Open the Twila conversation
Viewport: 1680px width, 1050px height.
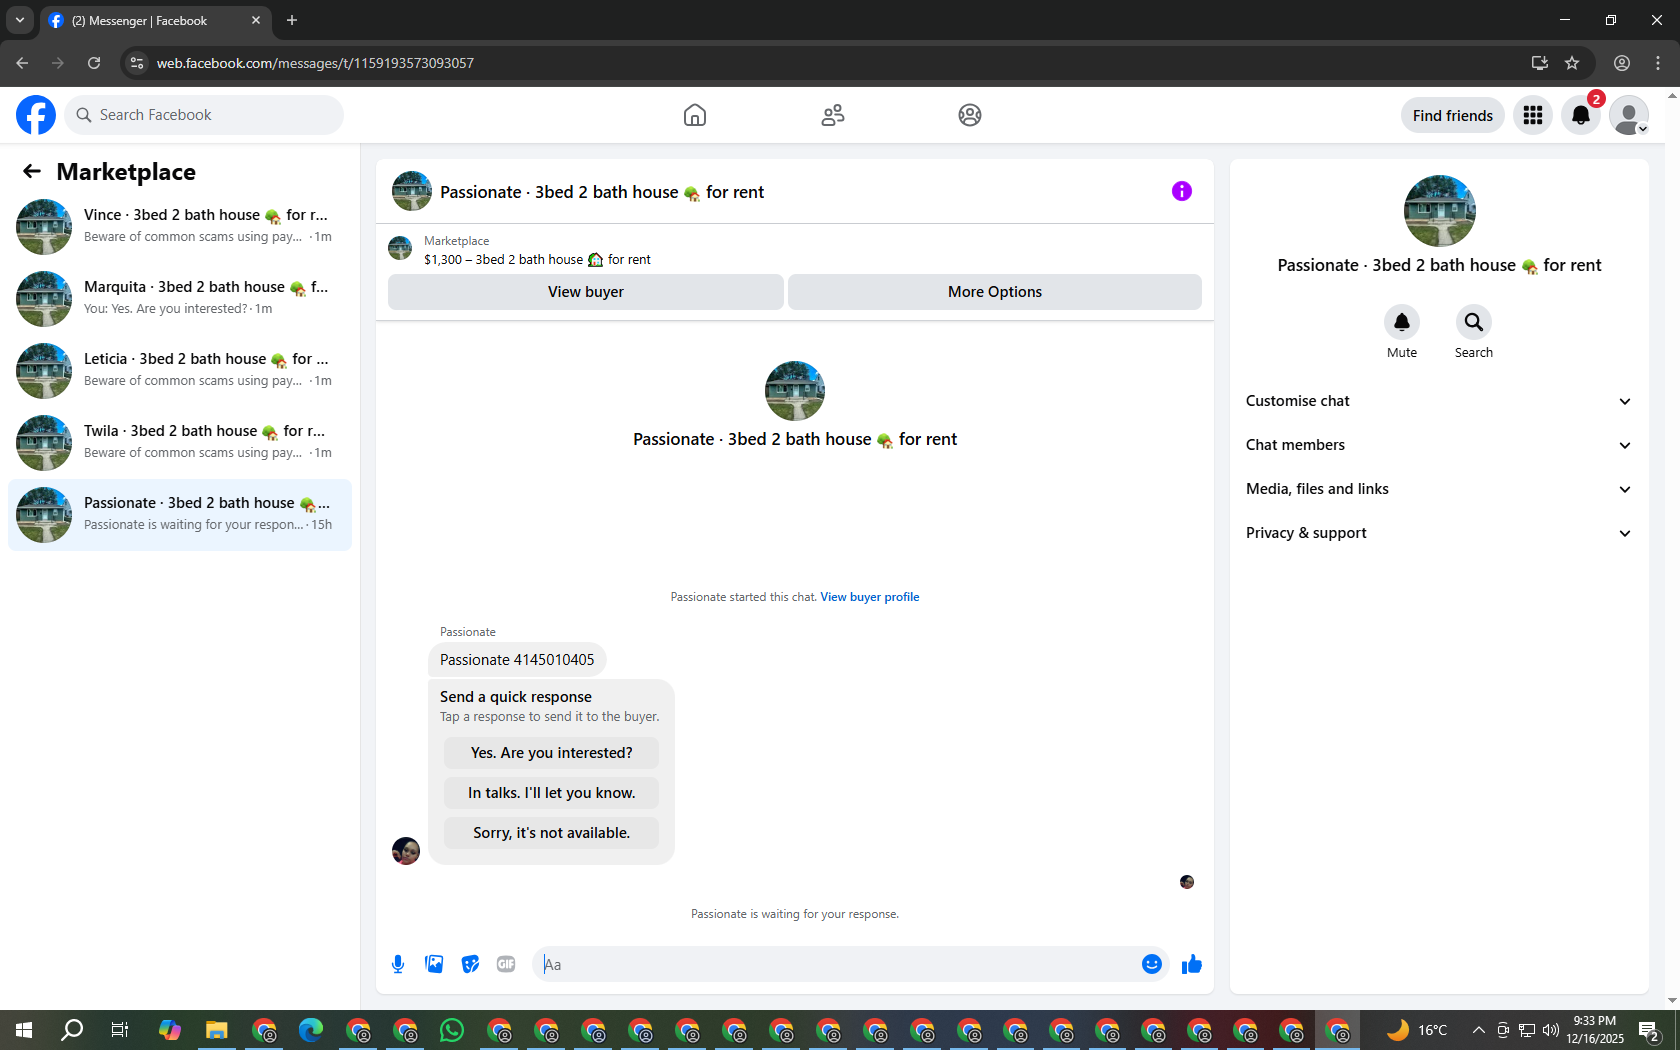coord(180,442)
